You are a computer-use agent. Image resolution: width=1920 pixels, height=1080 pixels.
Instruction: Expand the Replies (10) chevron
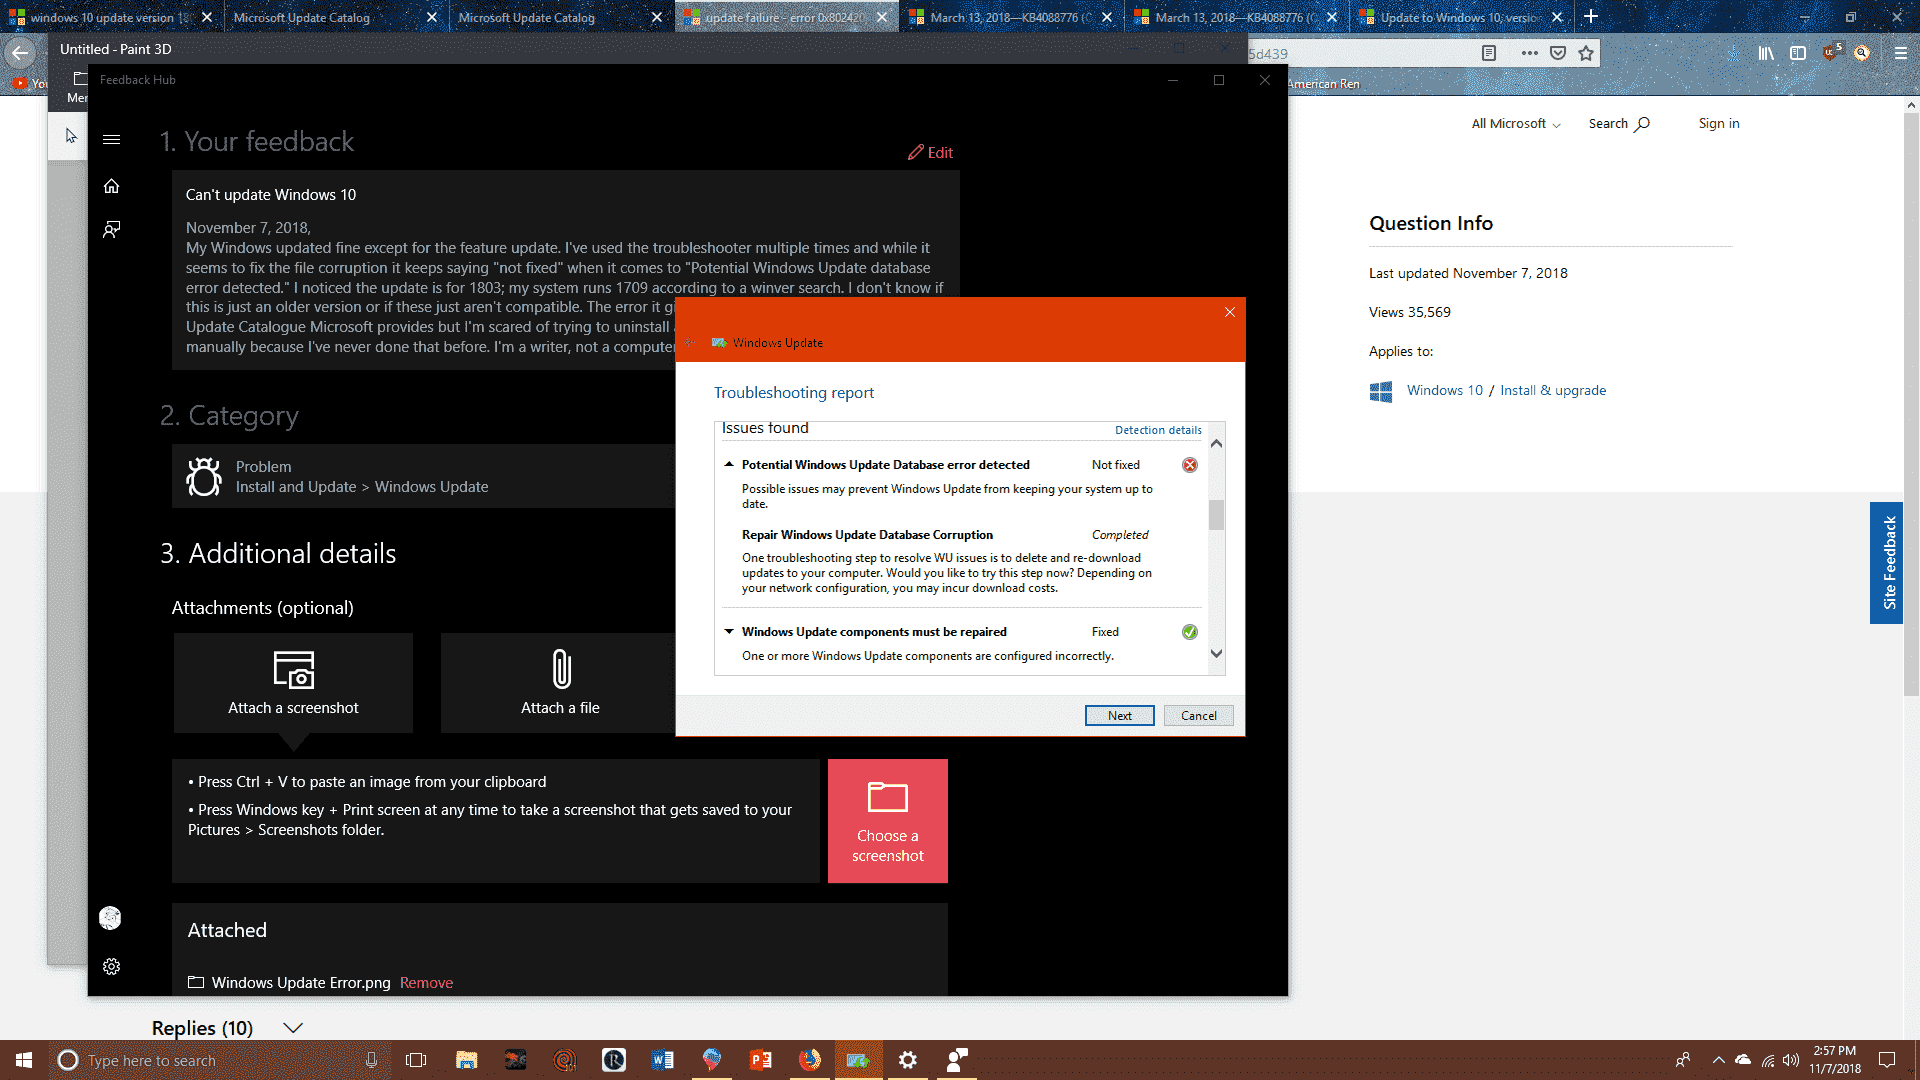tap(293, 1028)
